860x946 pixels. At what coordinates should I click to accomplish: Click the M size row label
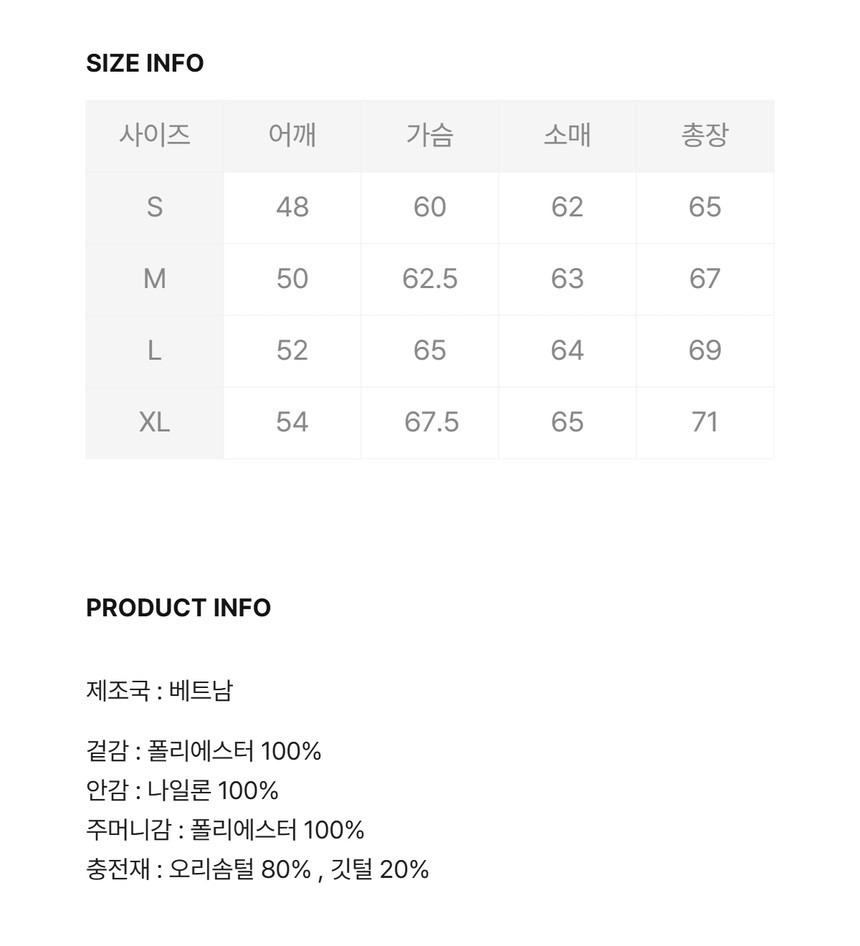tap(154, 279)
